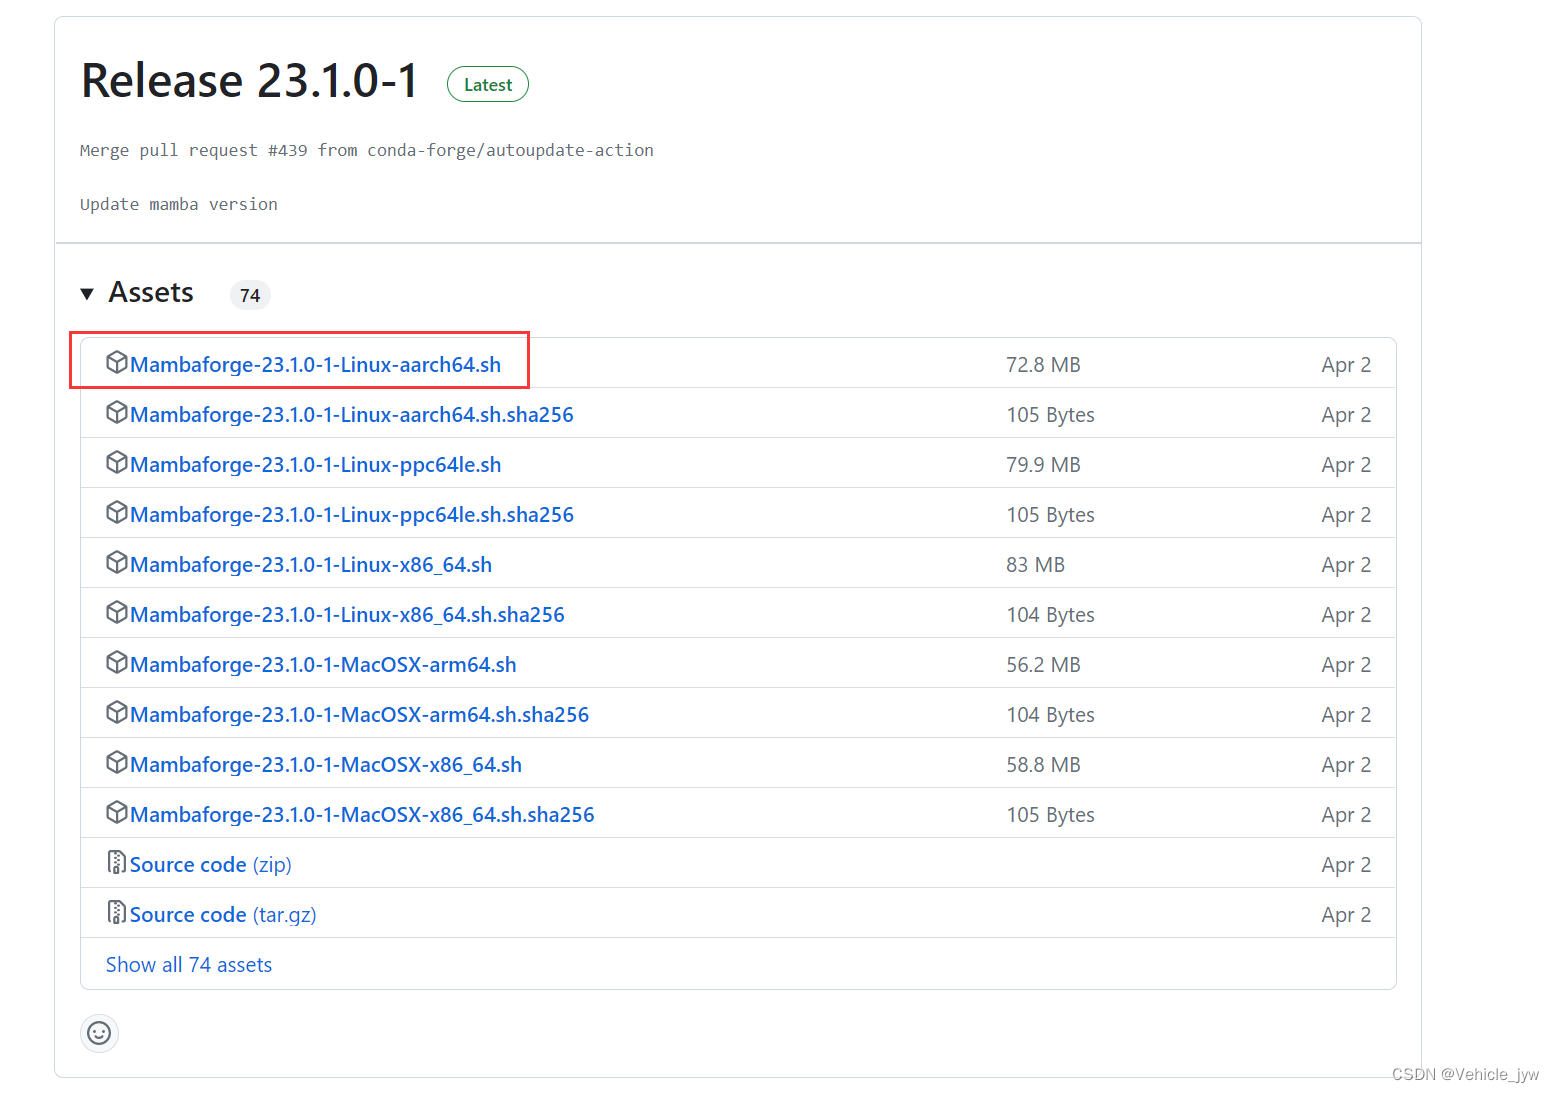Image resolution: width=1555 pixels, height=1093 pixels.
Task: Click 104 Bytes size for MacOSX-arm64.sh.sha256
Action: [1050, 715]
